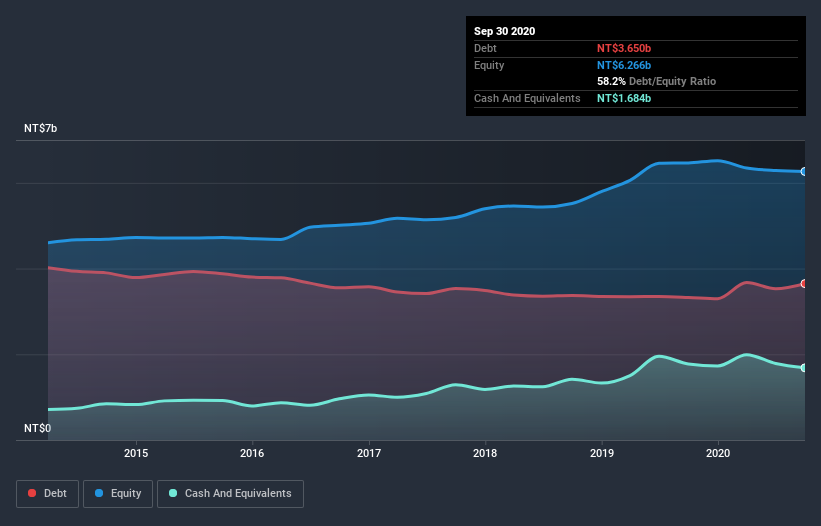Click the Equity value NT$6.266b
Image resolution: width=821 pixels, height=526 pixels.
(x=624, y=65)
